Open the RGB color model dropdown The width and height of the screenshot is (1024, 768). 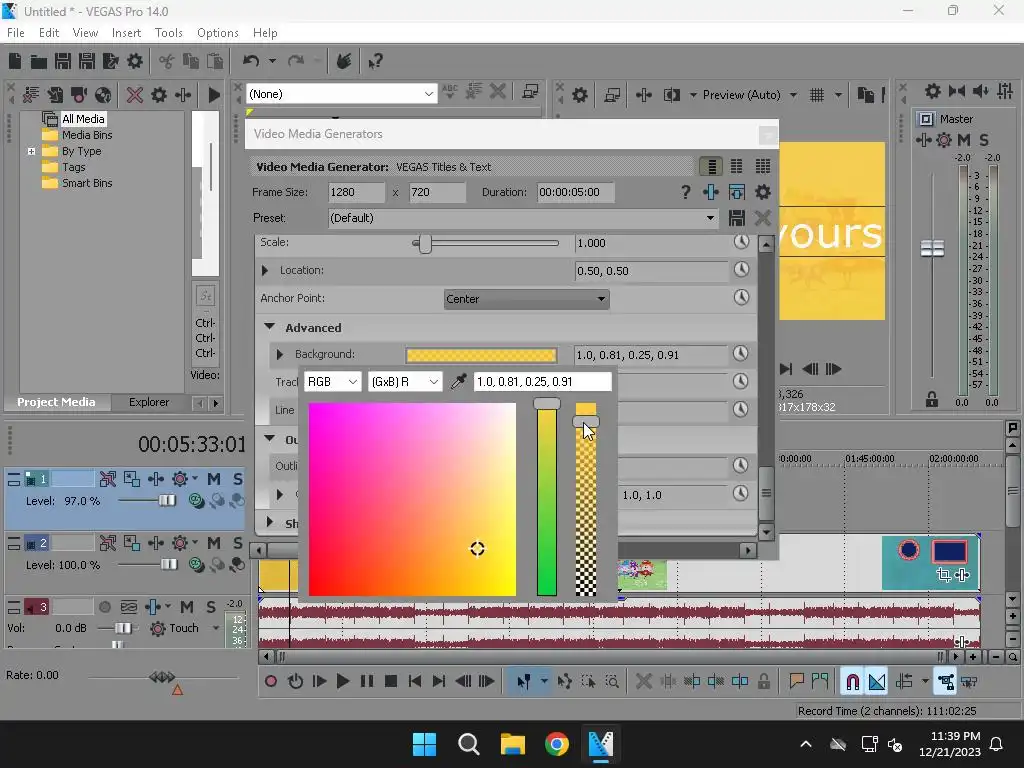point(332,381)
